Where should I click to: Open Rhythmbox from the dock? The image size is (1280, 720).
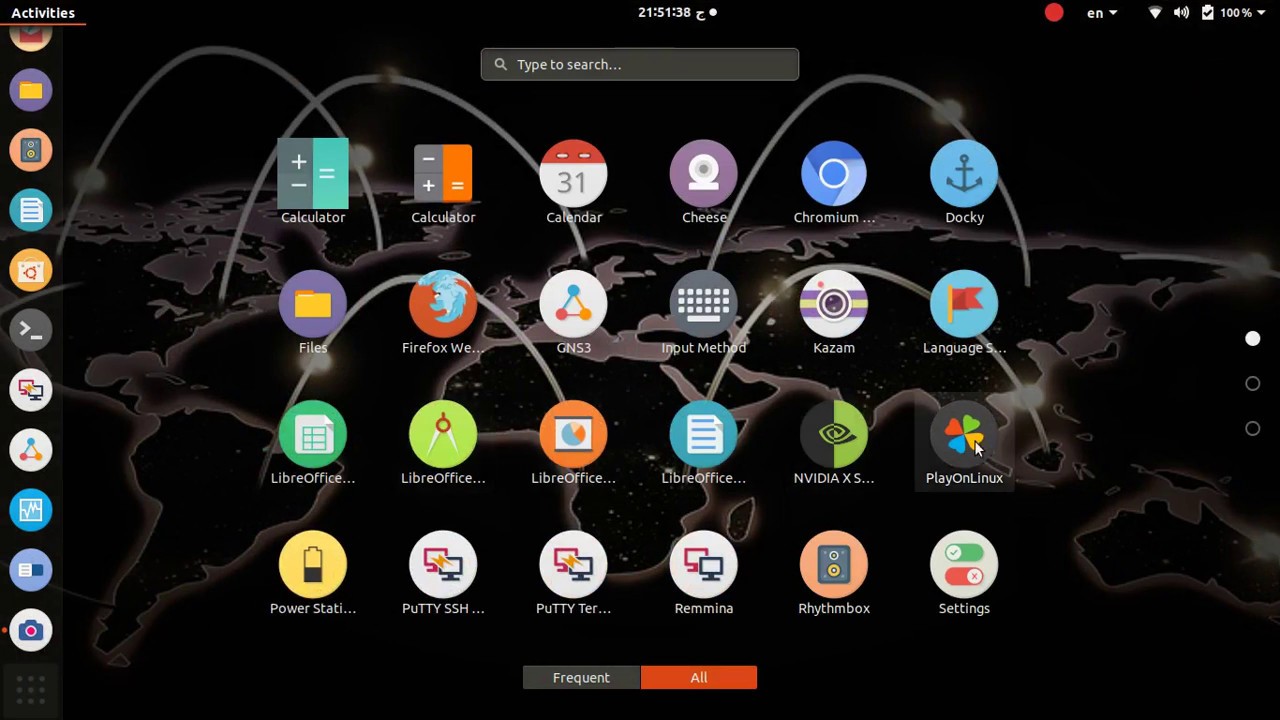(31, 151)
